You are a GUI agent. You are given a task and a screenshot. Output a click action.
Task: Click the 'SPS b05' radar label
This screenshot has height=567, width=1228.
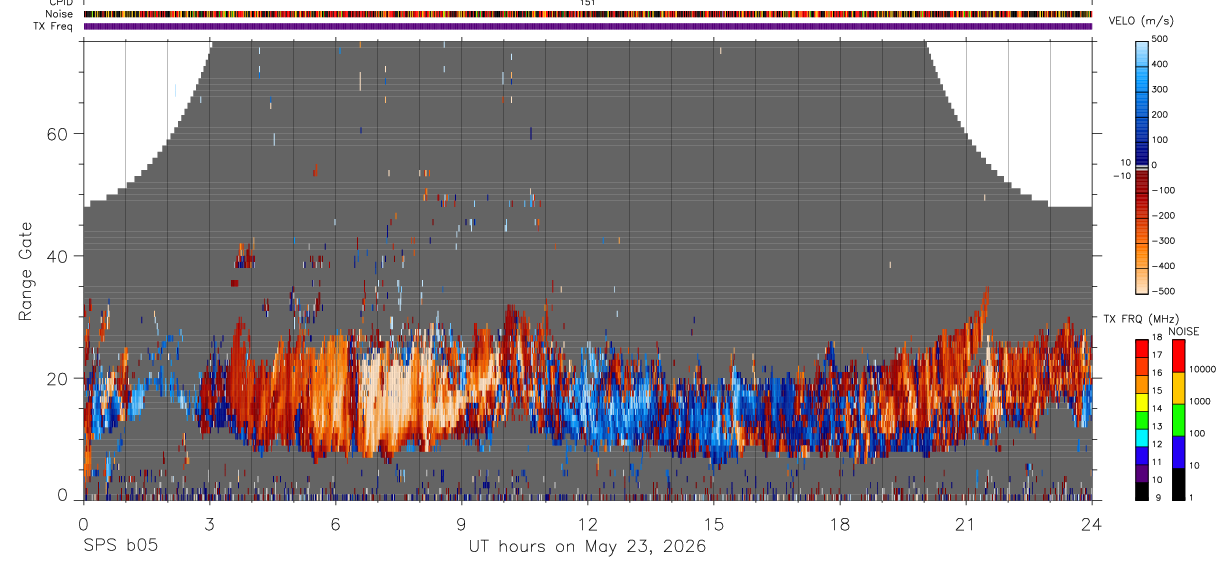[120, 546]
